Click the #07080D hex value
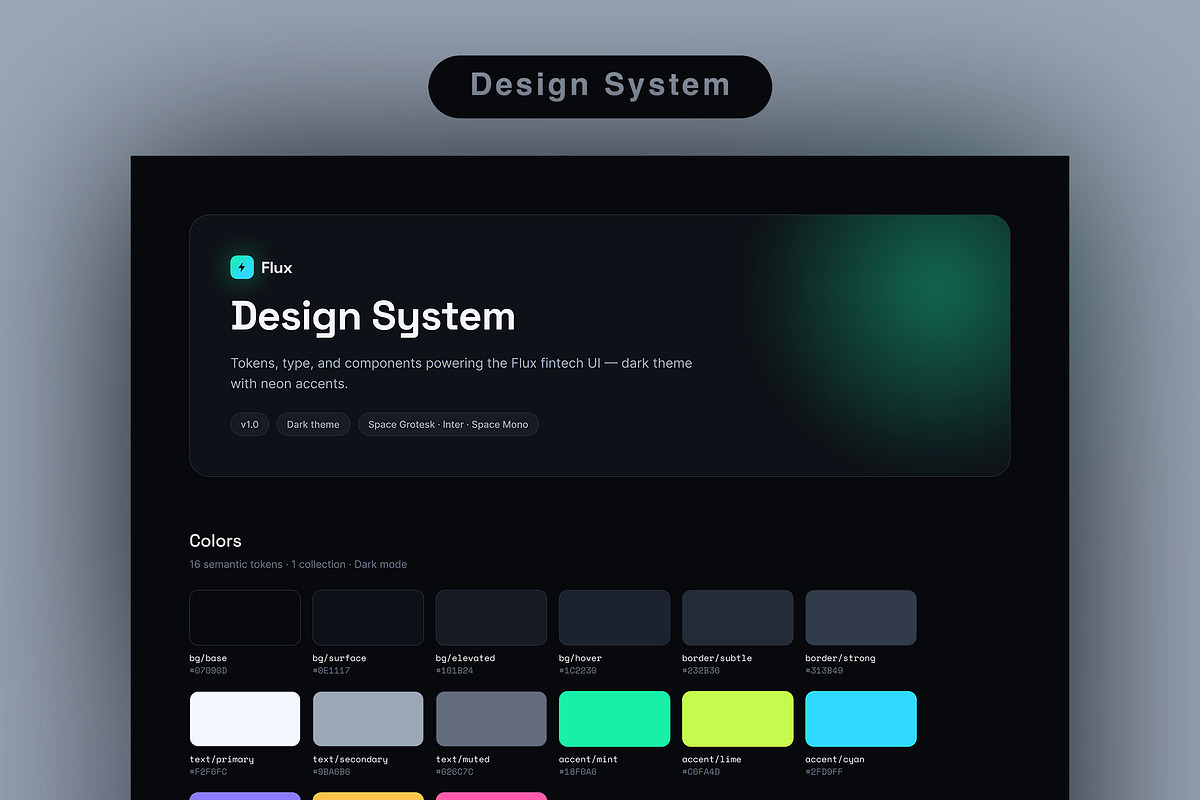This screenshot has height=800, width=1200. click(208, 671)
